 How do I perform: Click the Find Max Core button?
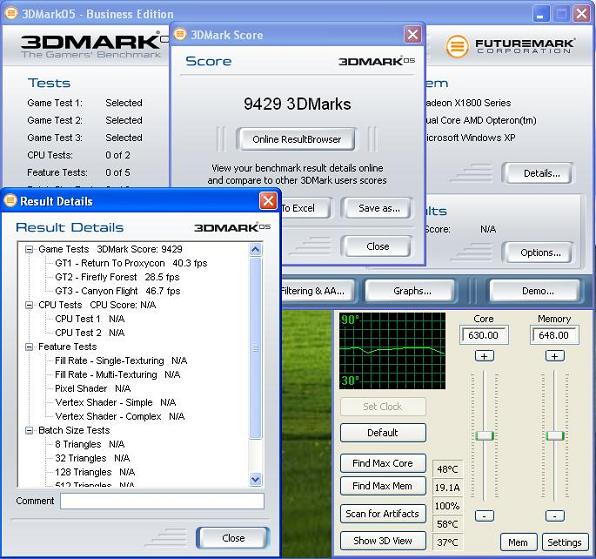[382, 463]
